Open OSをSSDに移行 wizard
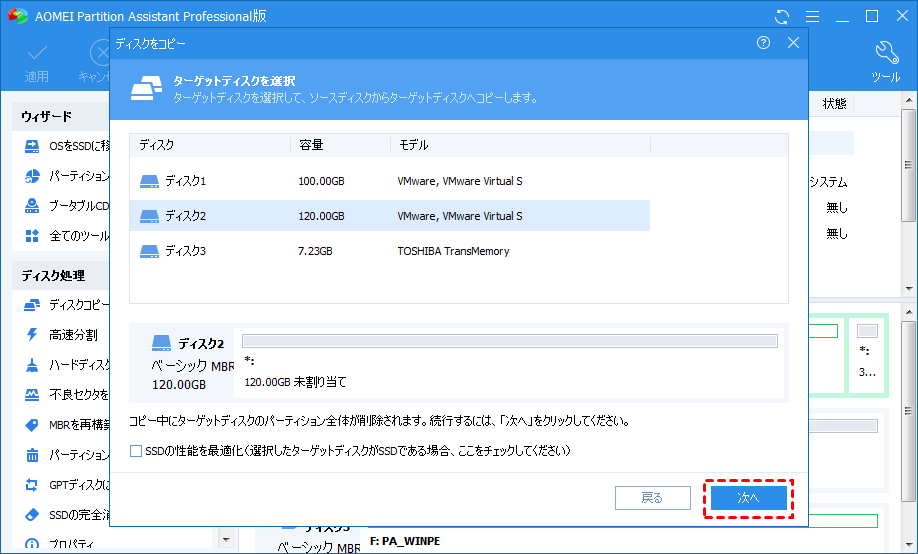 [66, 146]
